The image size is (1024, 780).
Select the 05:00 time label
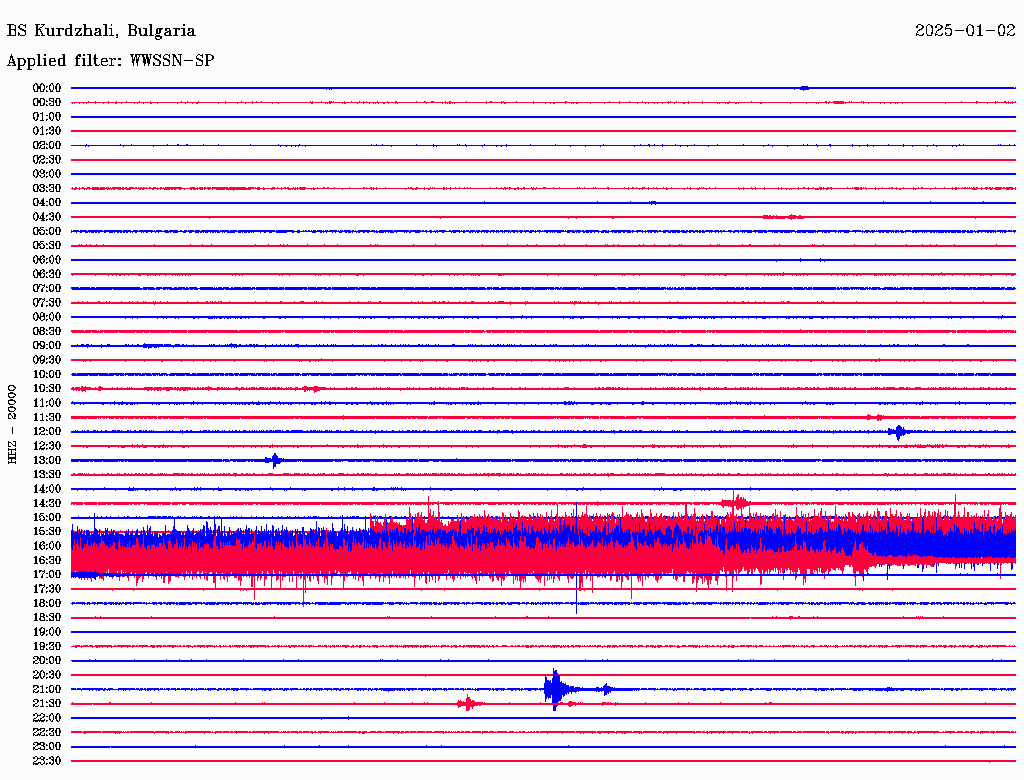point(47,231)
